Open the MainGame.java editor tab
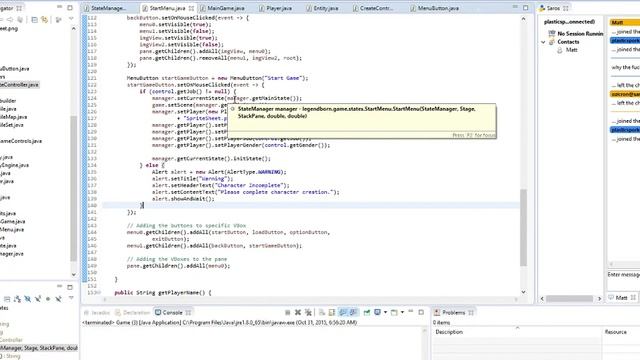Image resolution: width=640 pixels, height=360 pixels. point(222,8)
